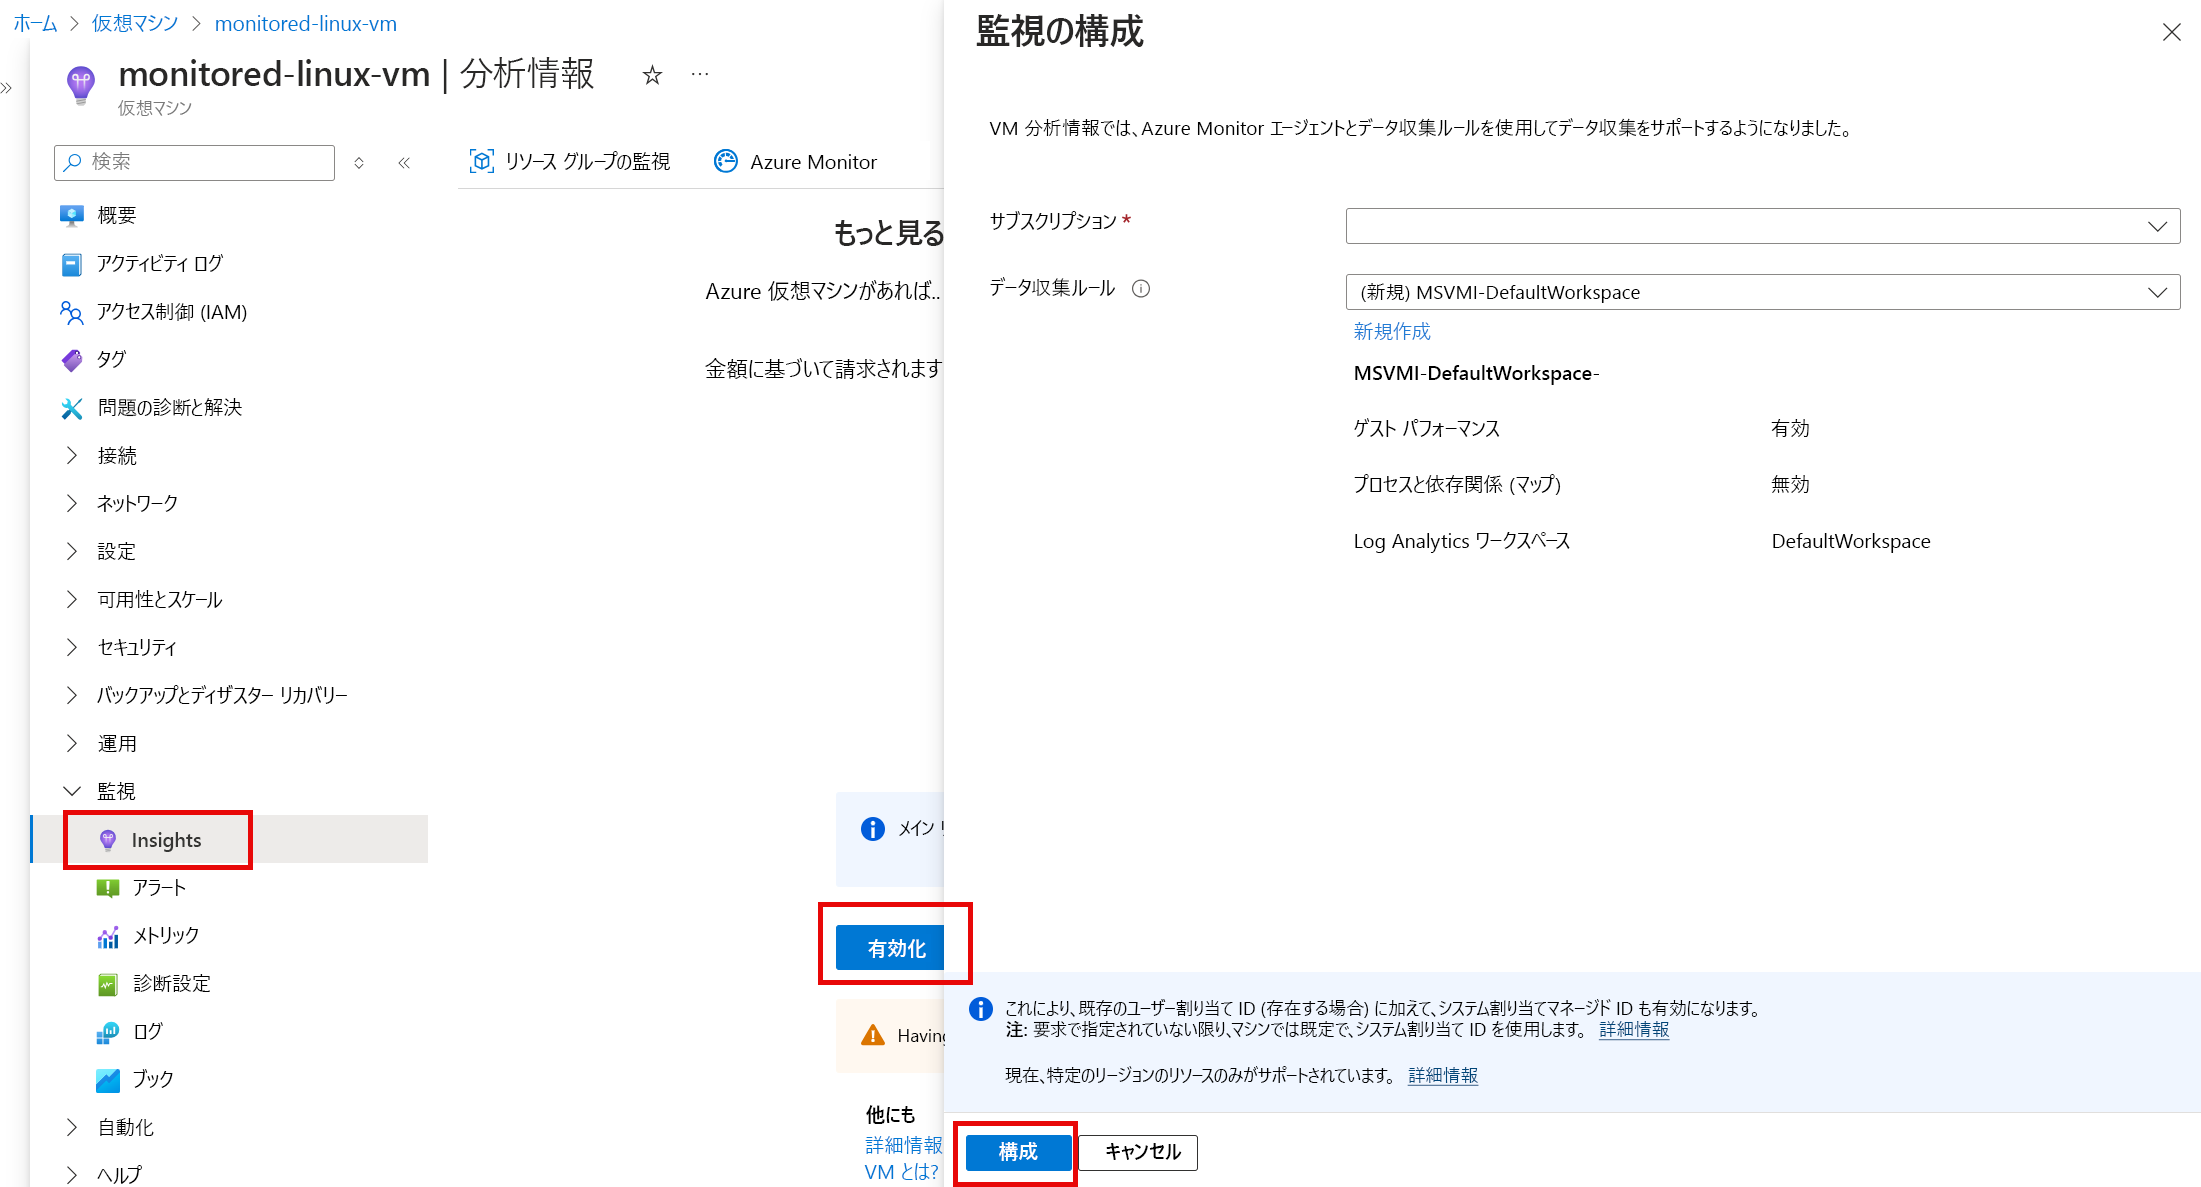
Task: Open the データ収集ルール dropdown
Action: [x=1763, y=292]
